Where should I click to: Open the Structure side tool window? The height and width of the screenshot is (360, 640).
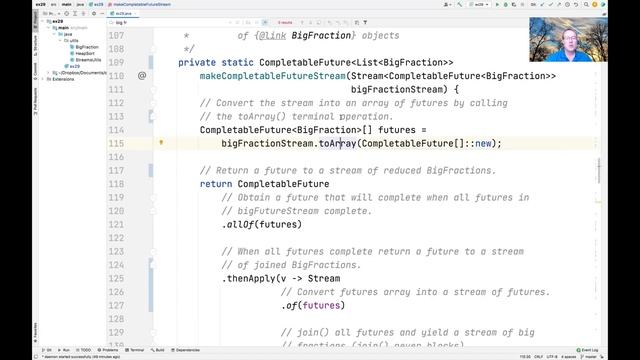point(36,45)
